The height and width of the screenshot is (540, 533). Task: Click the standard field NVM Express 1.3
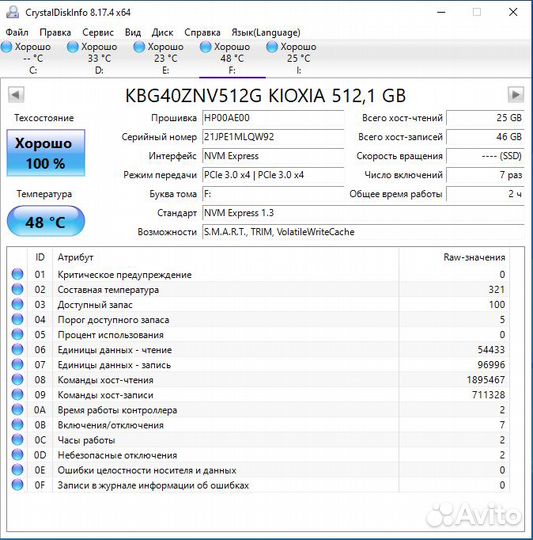363,213
